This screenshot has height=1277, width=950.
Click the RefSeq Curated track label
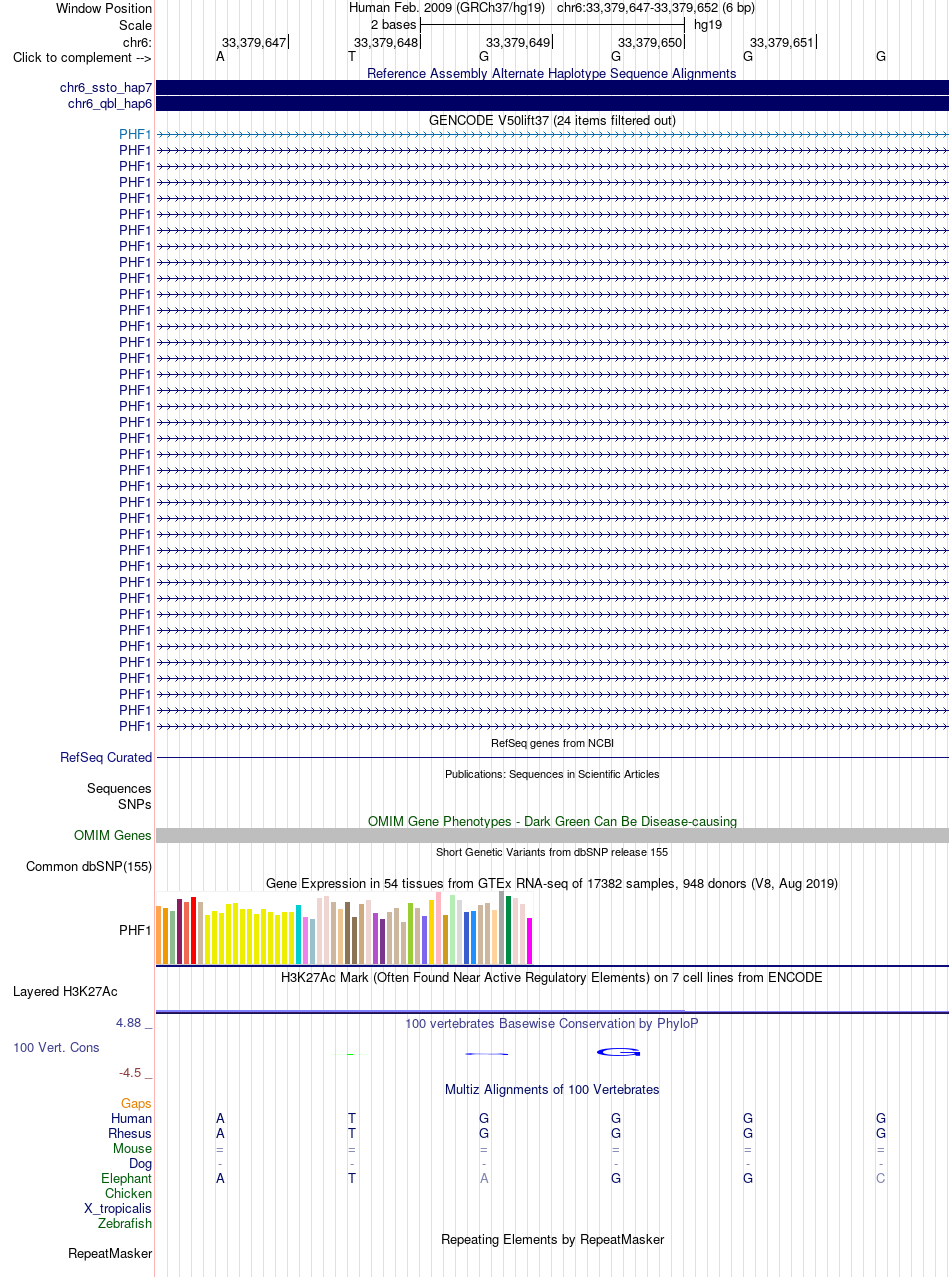click(x=106, y=758)
